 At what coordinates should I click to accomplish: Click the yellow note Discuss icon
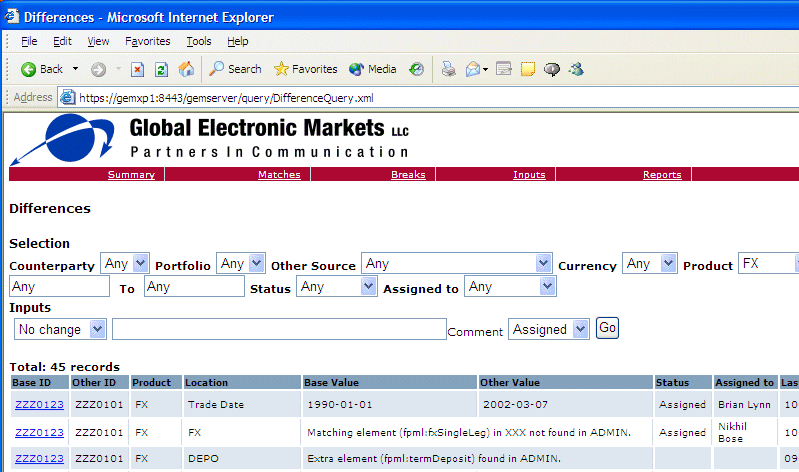click(x=528, y=69)
